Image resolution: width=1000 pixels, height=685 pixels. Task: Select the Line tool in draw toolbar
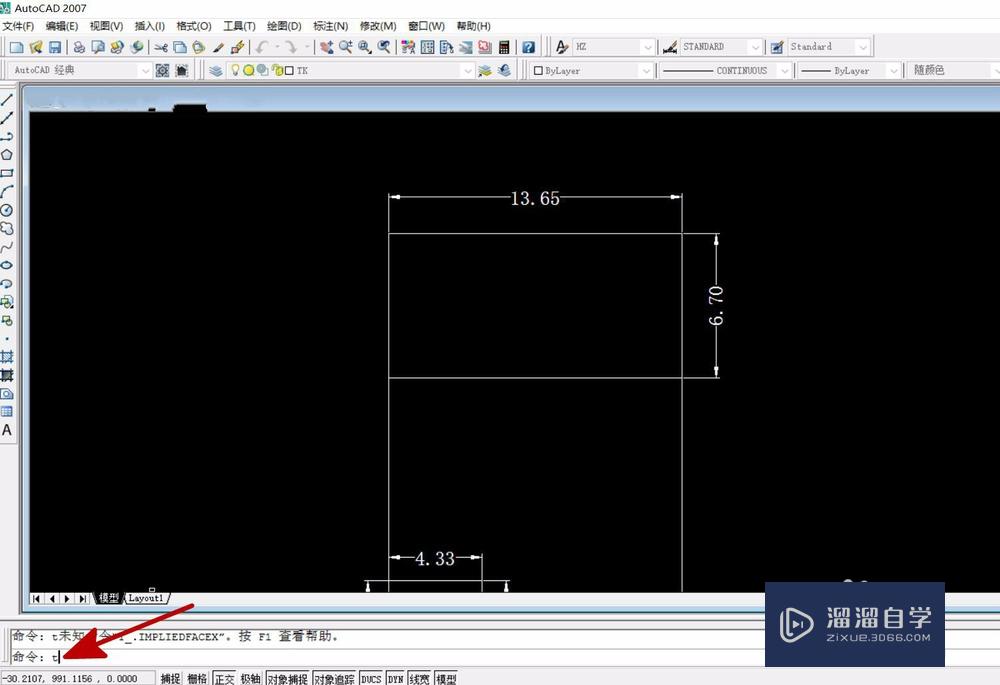[7, 99]
